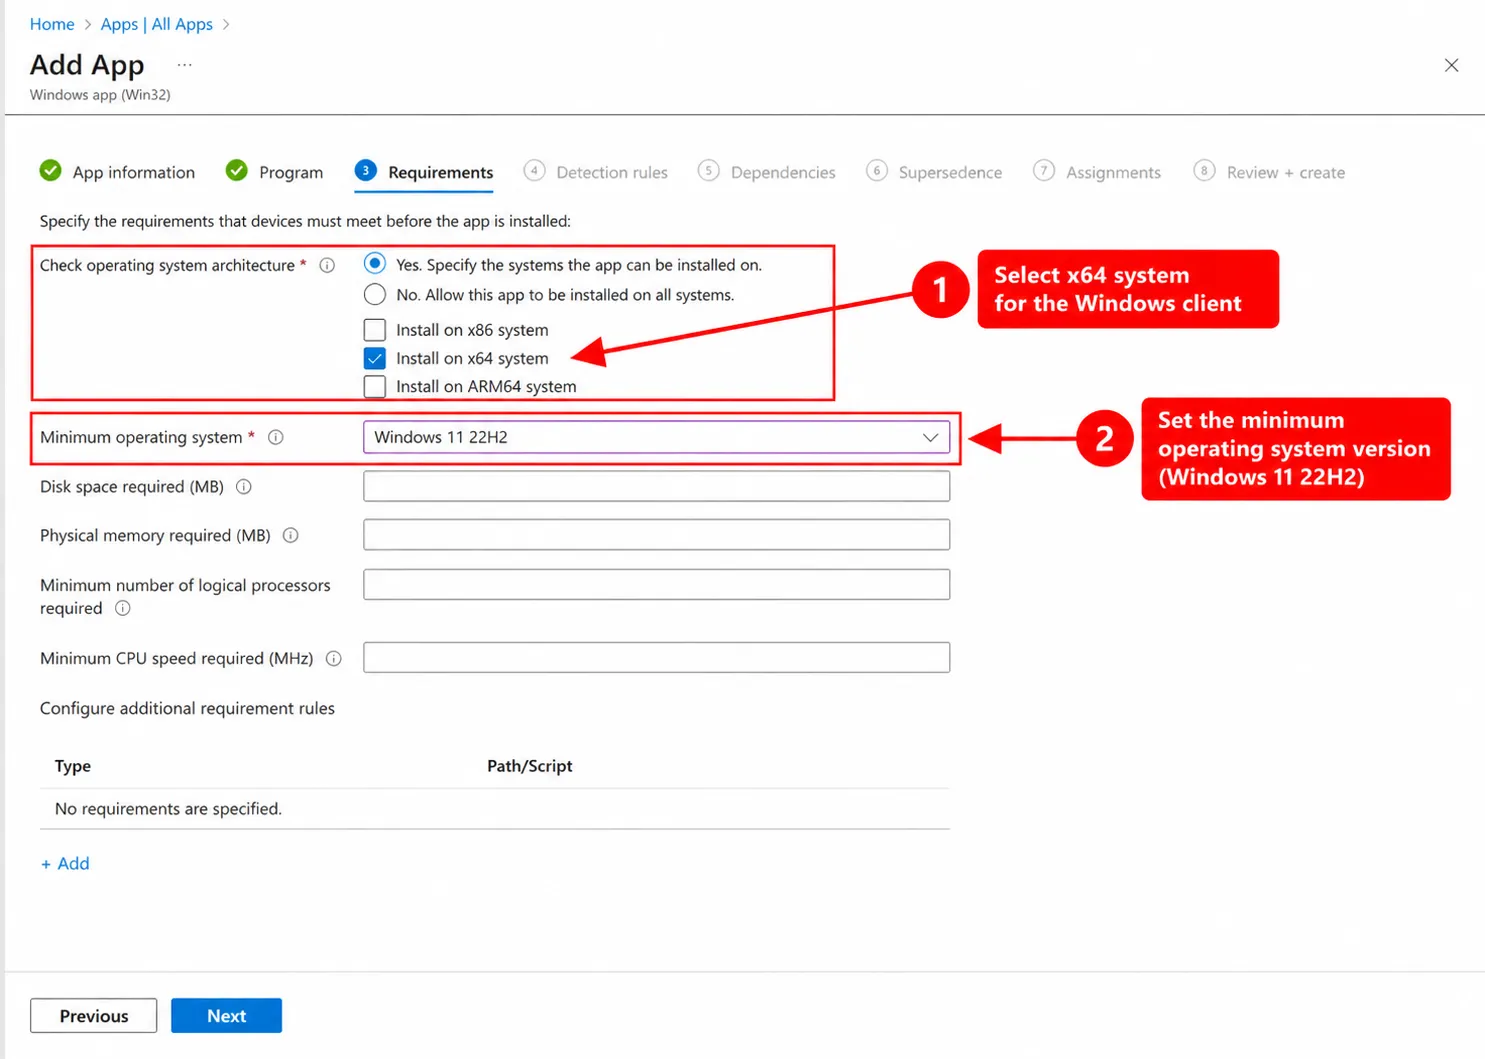The height and width of the screenshot is (1059, 1485).
Task: Click the step 6 circle for Supersedence
Action: click(877, 171)
